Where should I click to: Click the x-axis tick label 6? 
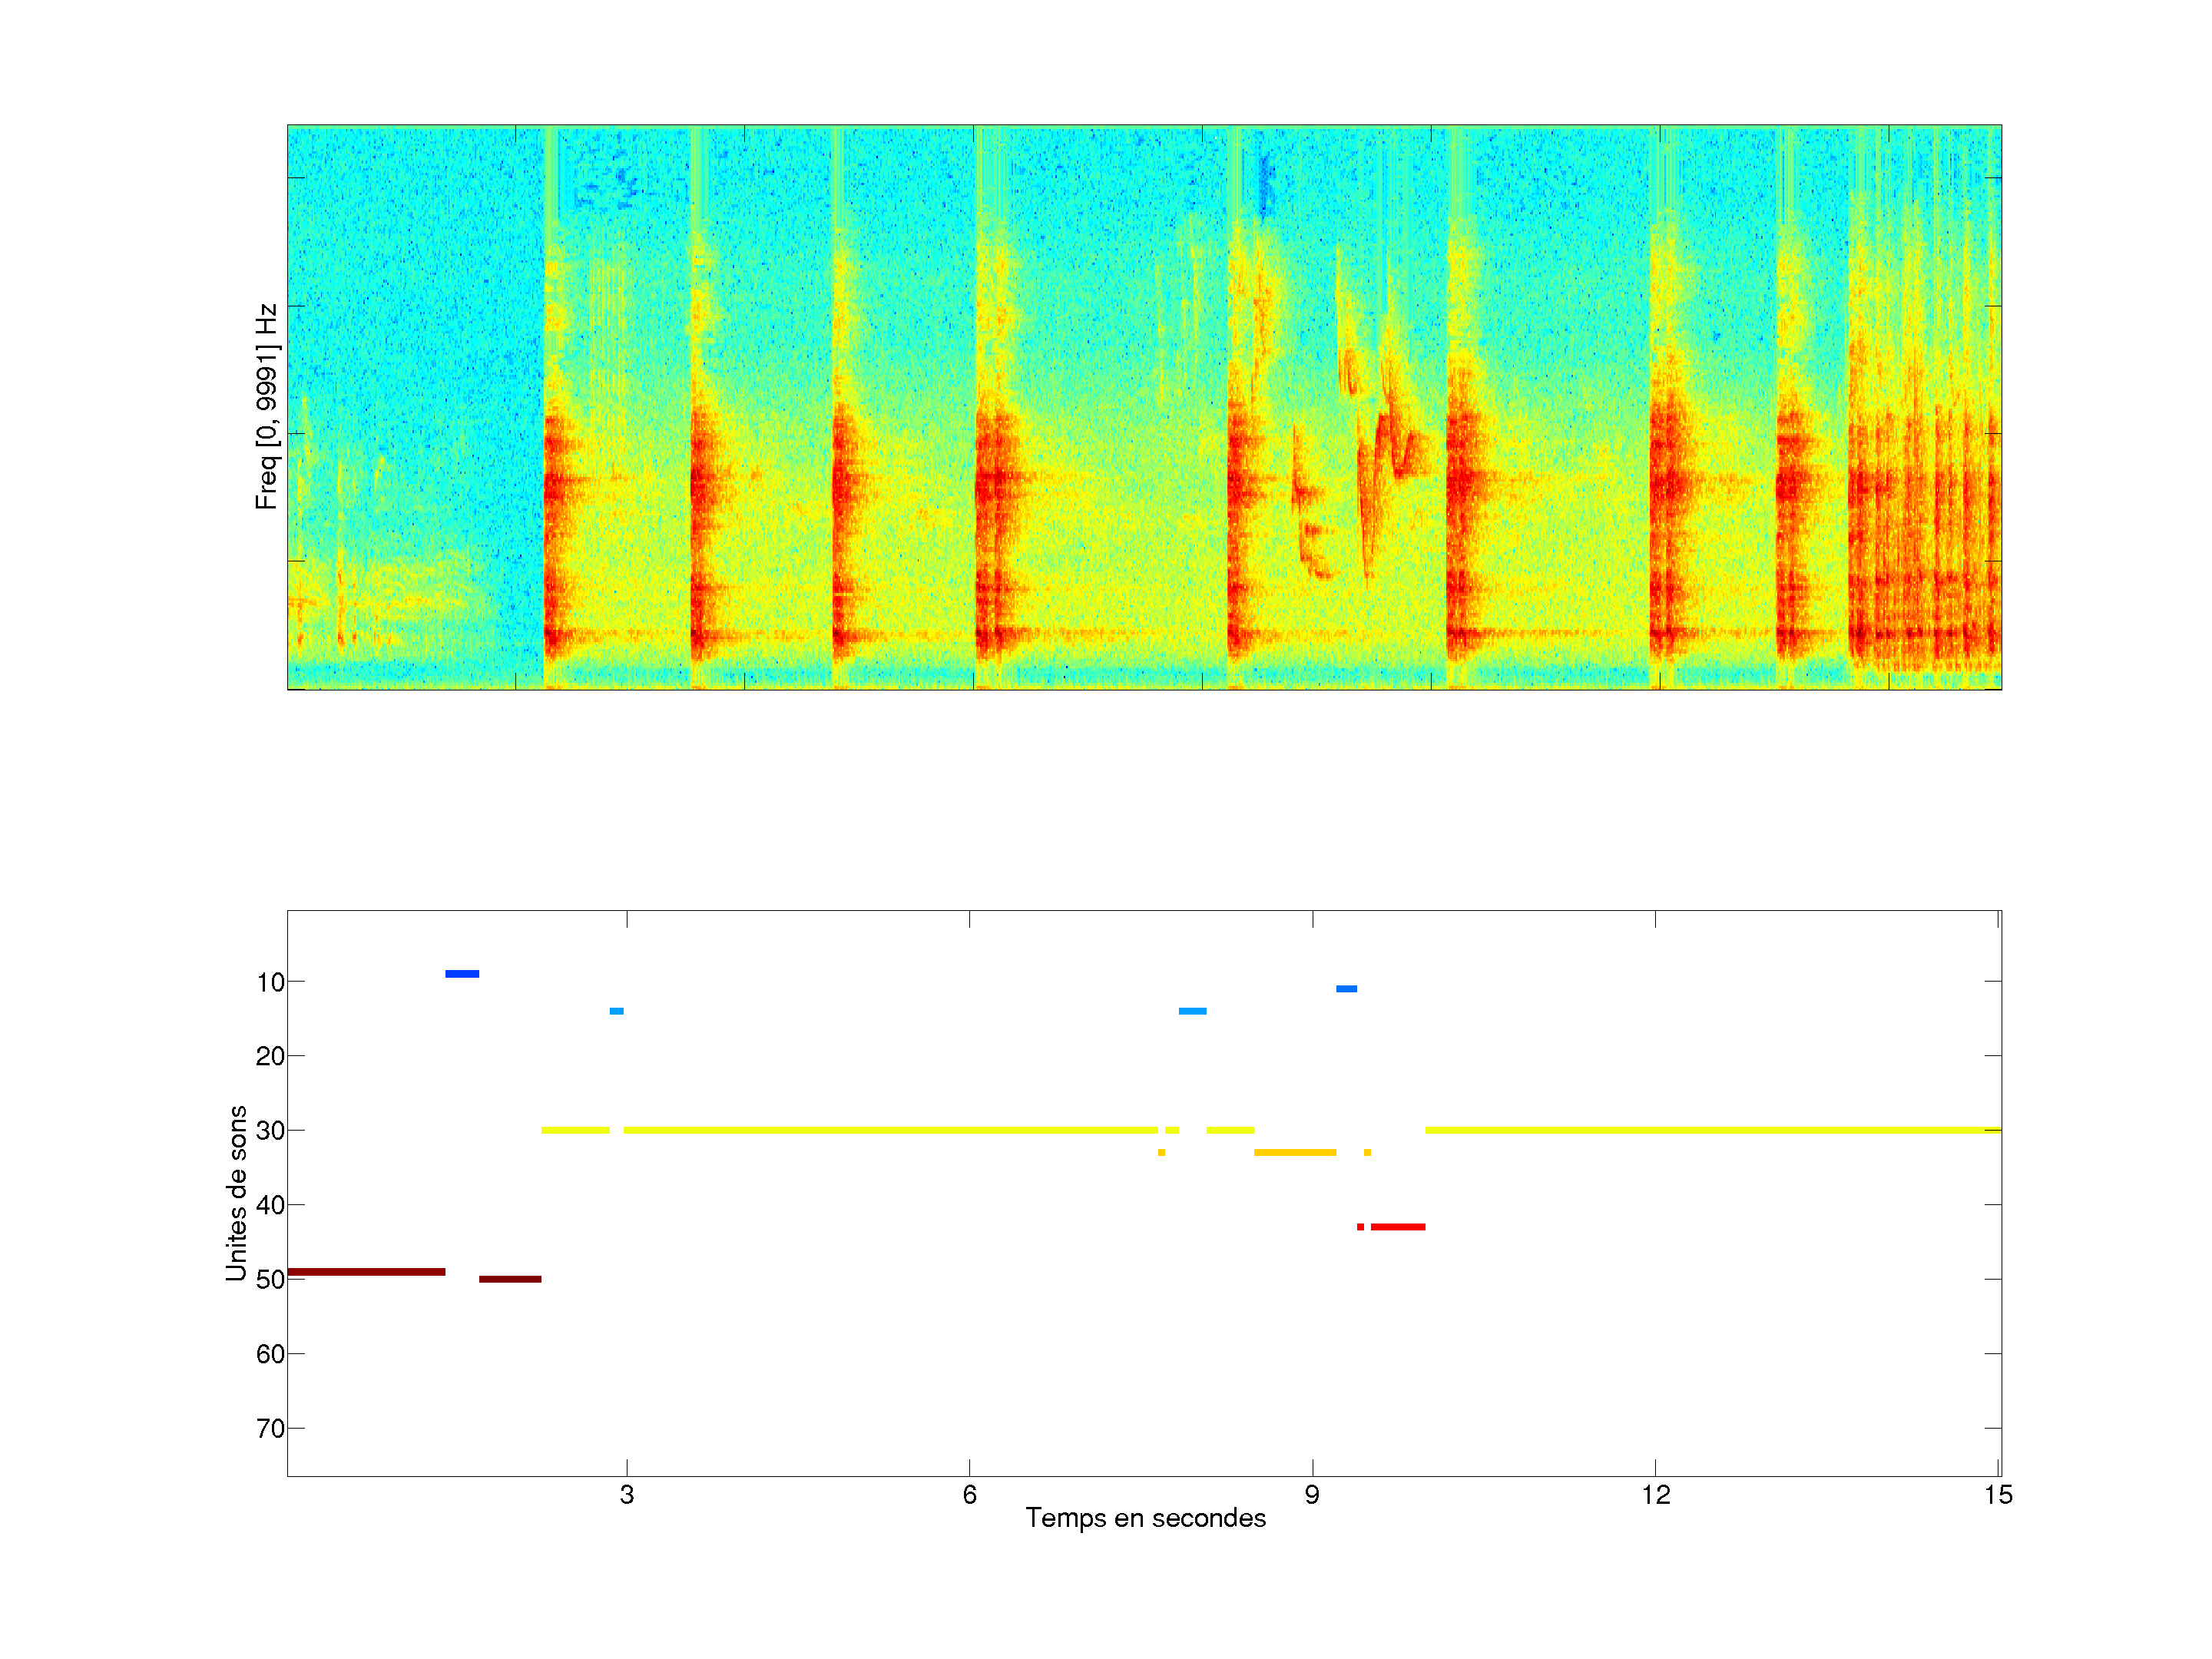[x=969, y=1495]
